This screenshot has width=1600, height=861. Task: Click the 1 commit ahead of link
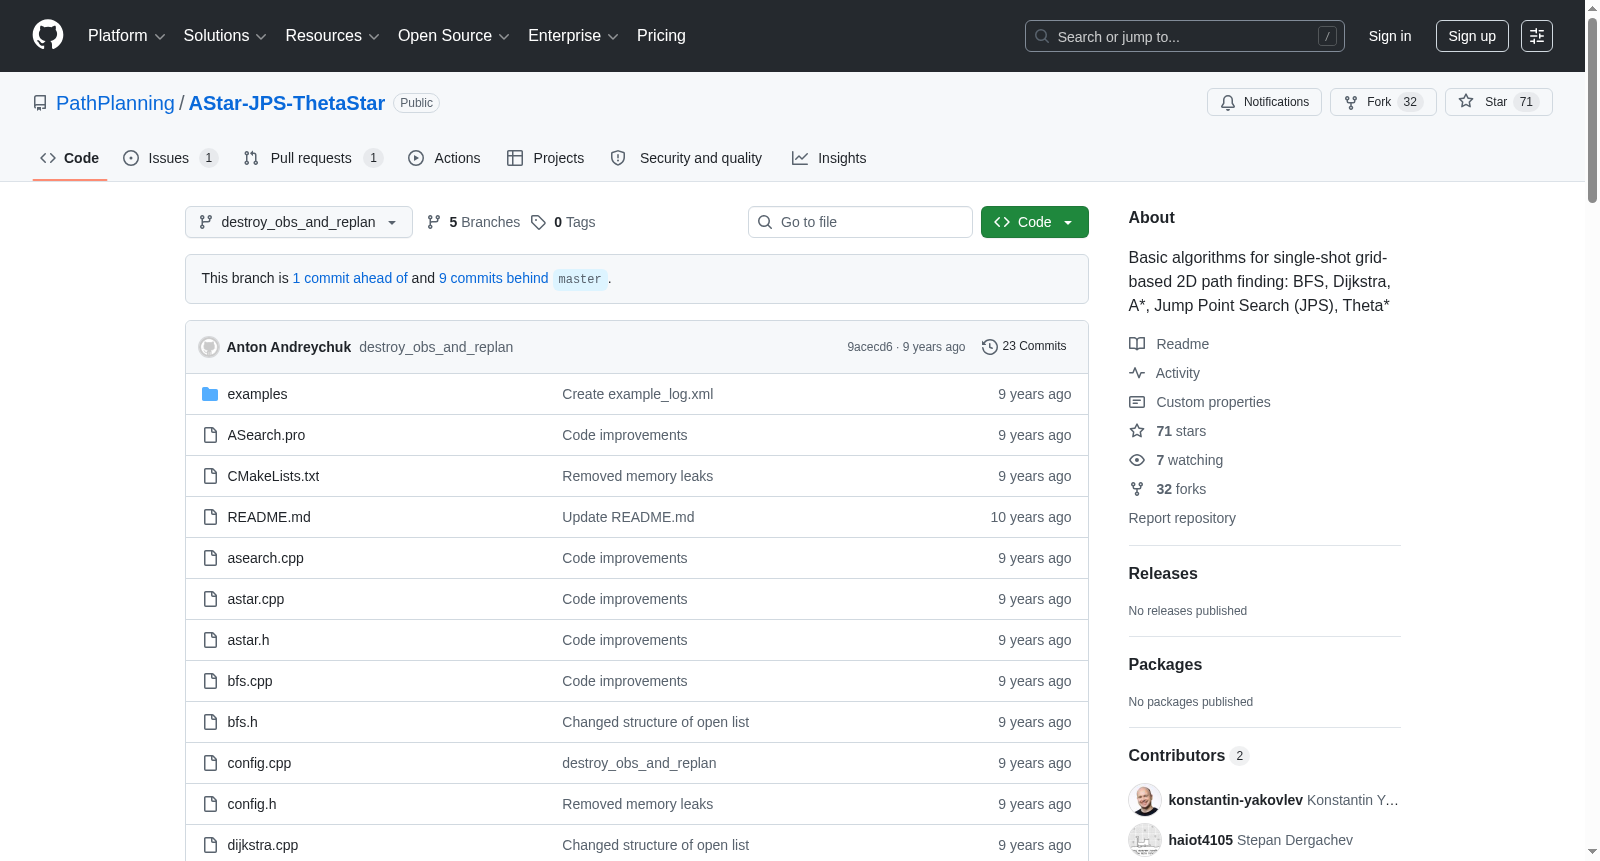pyautogui.click(x=350, y=278)
